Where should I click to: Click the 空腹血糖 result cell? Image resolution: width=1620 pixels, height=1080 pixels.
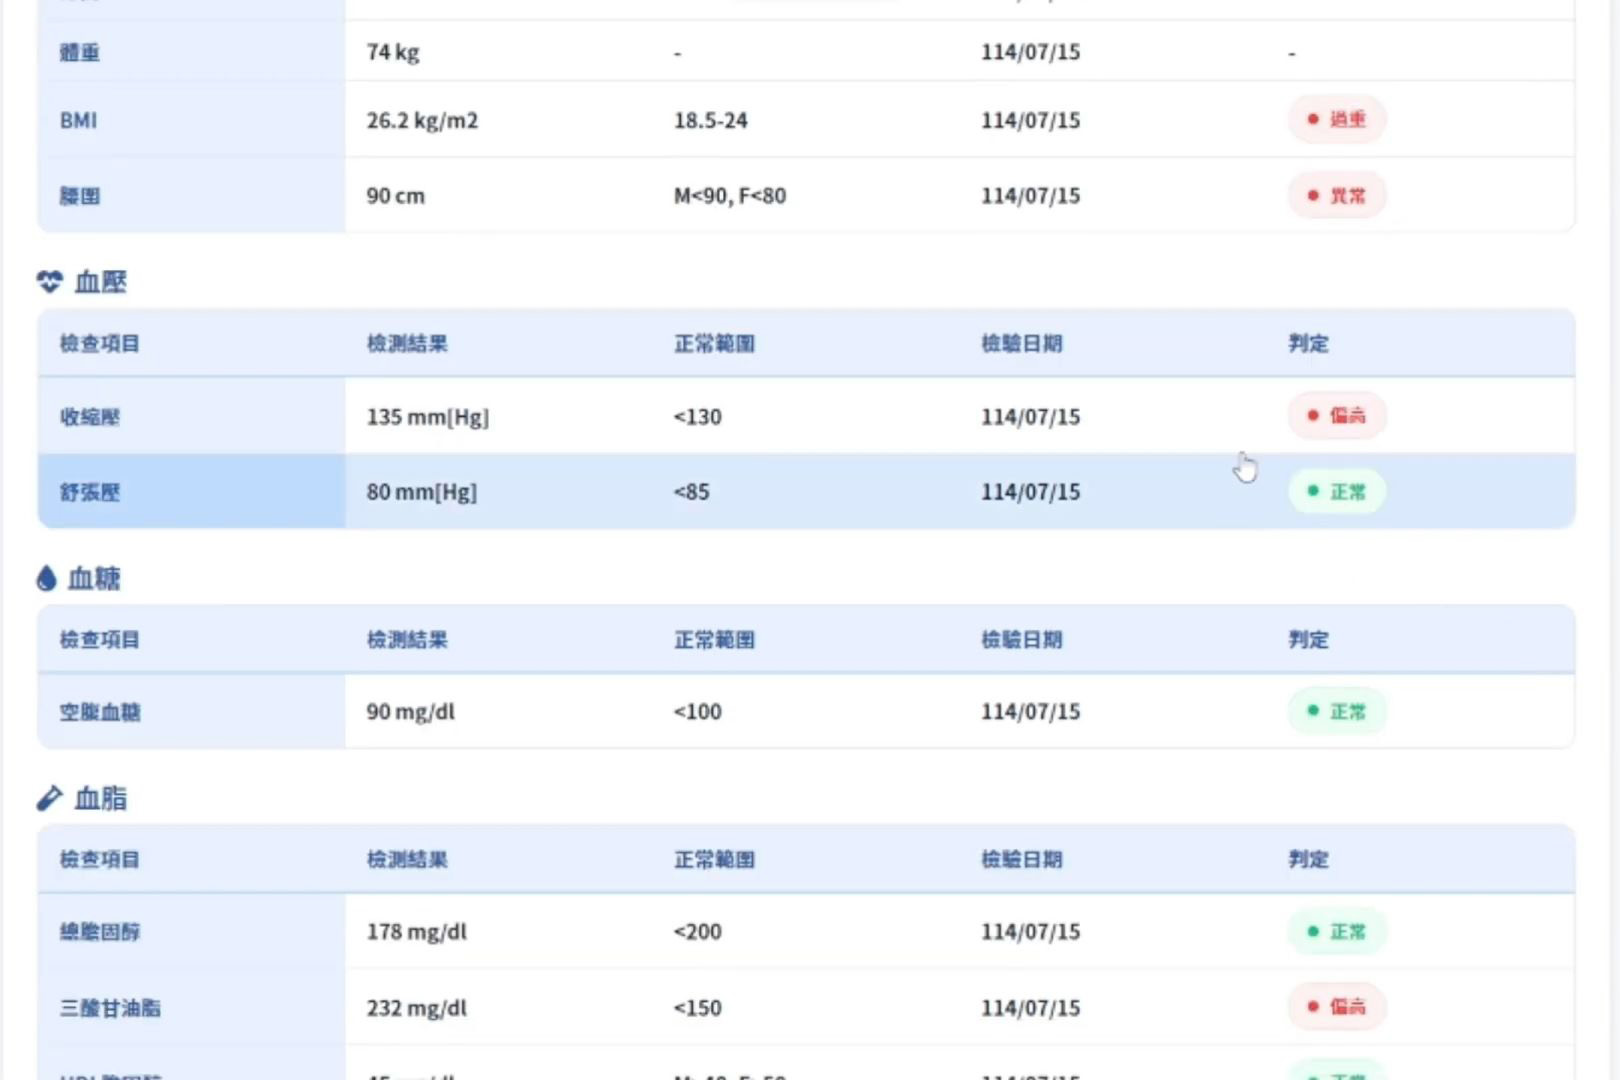click(x=410, y=711)
